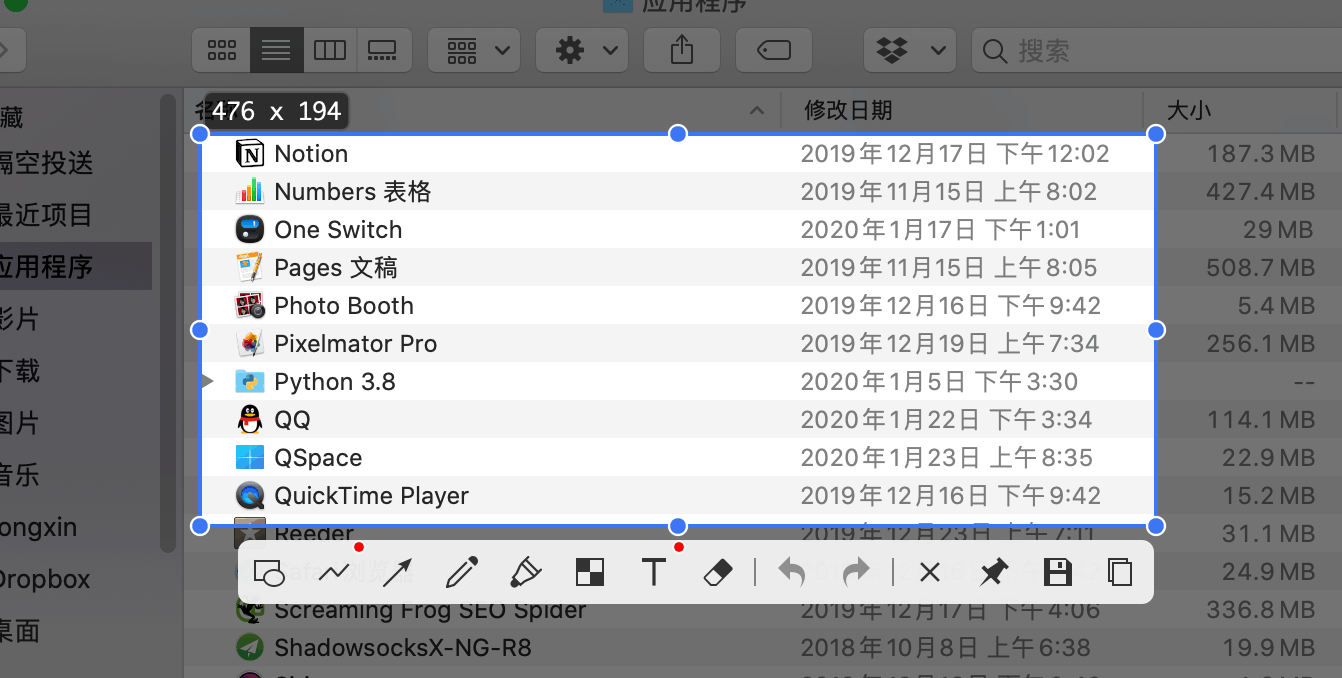Select the polyline drawing tool

tap(335, 572)
